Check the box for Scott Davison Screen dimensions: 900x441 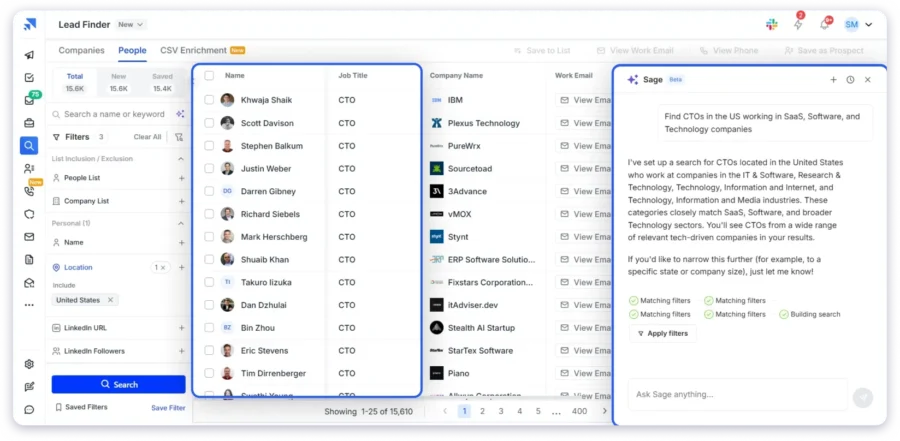pyautogui.click(x=209, y=123)
